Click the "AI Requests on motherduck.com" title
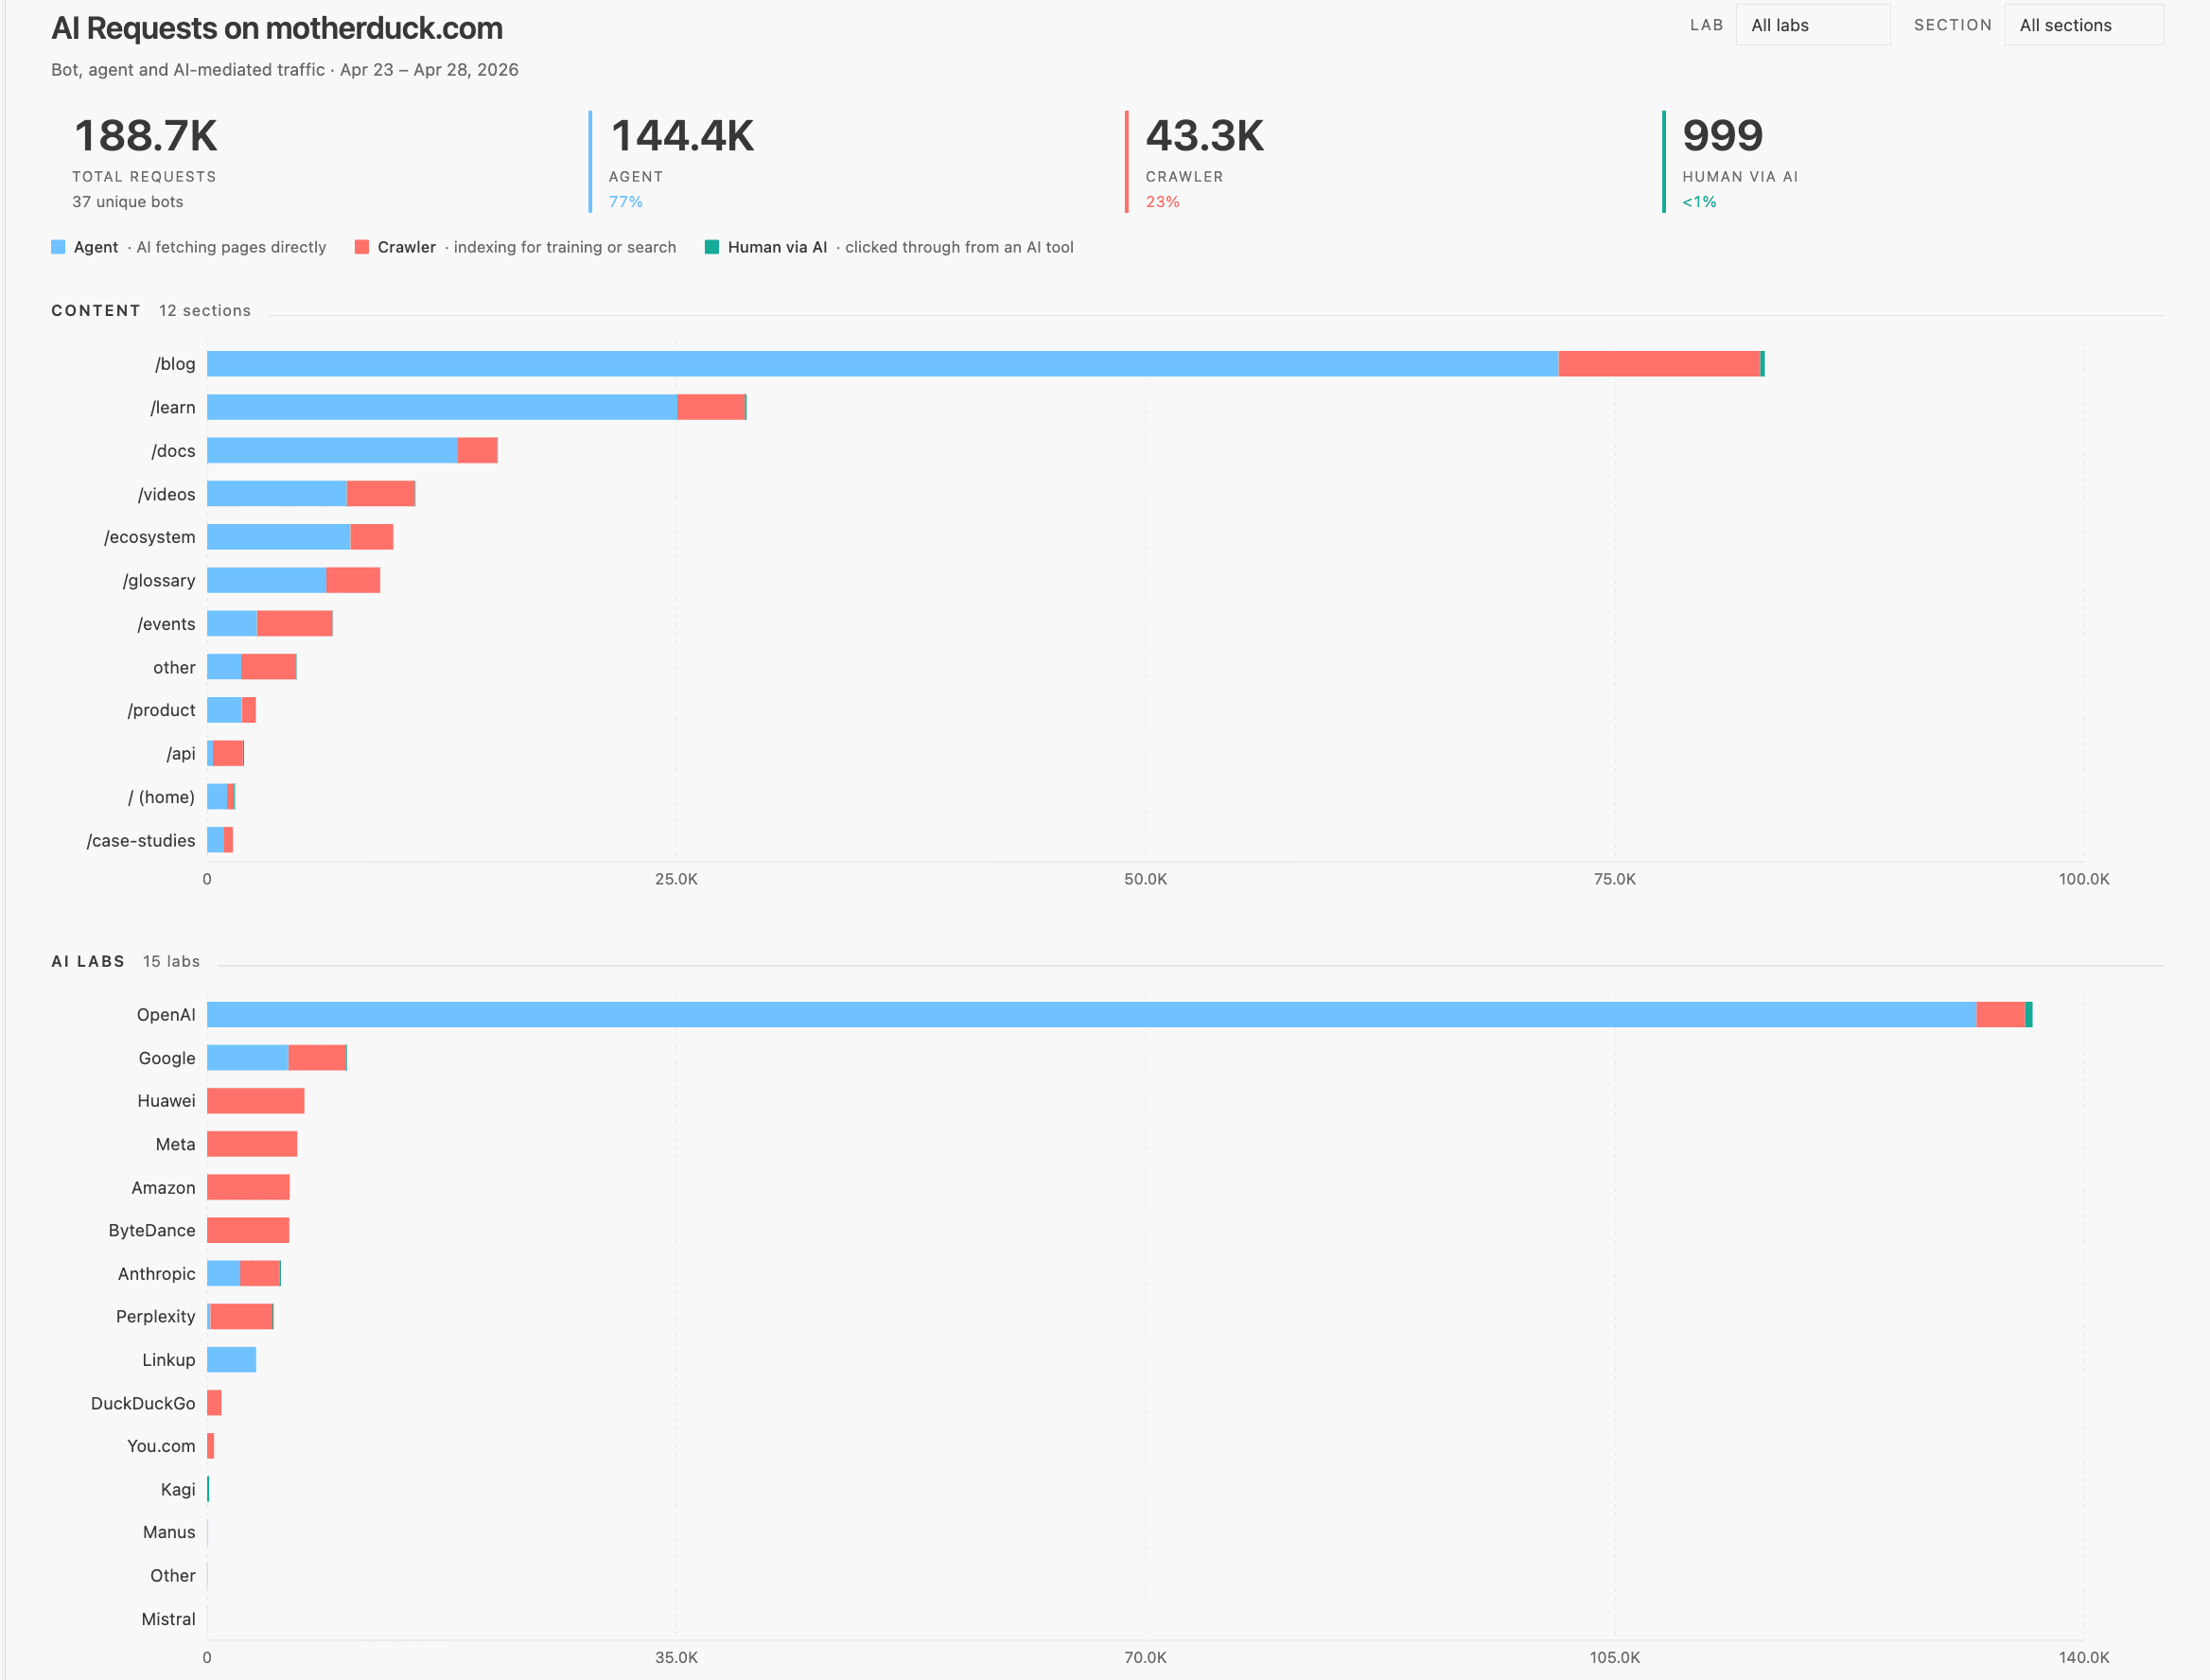Screen dimensions: 2210x1680 click(x=277, y=29)
